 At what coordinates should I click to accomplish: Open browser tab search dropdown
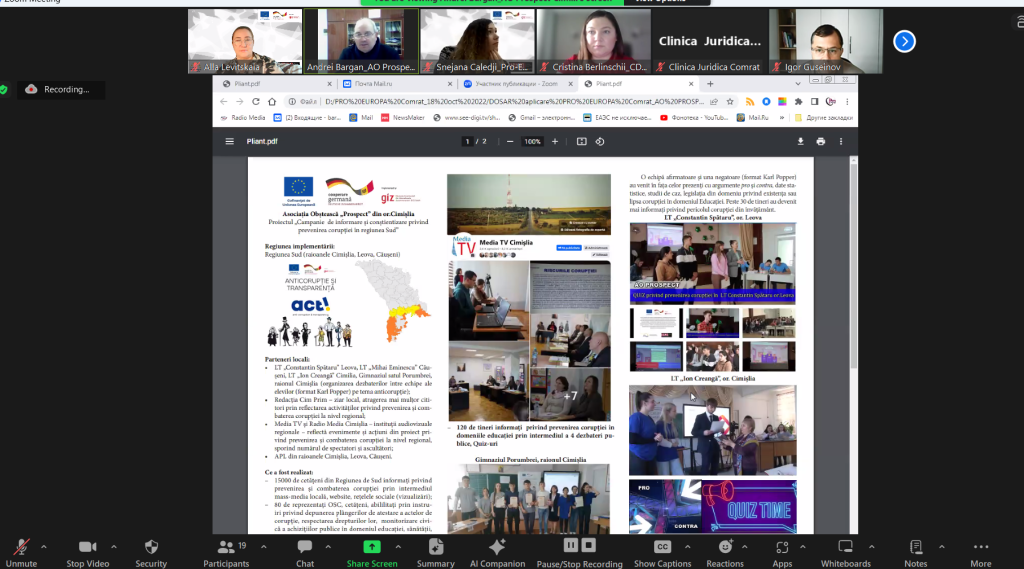797,84
